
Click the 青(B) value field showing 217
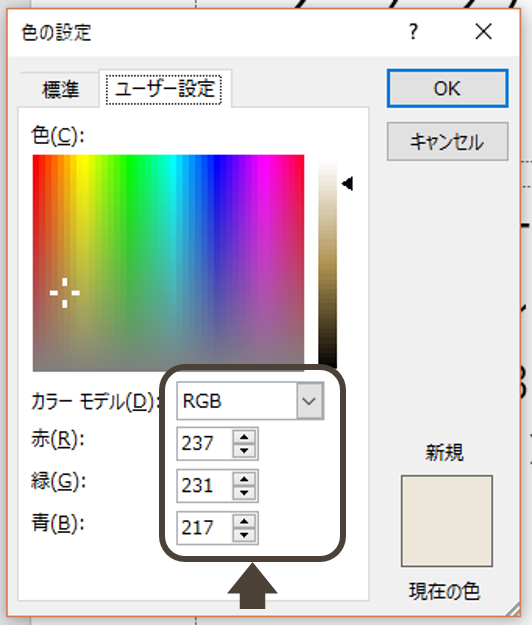204,528
